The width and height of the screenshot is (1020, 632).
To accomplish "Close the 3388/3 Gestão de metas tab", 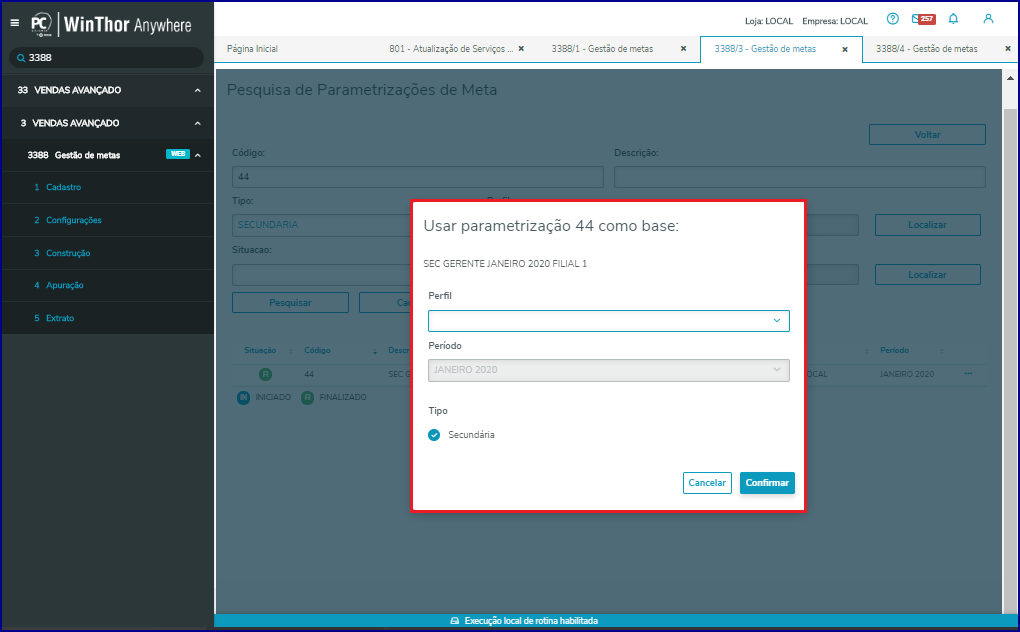I will coord(845,49).
